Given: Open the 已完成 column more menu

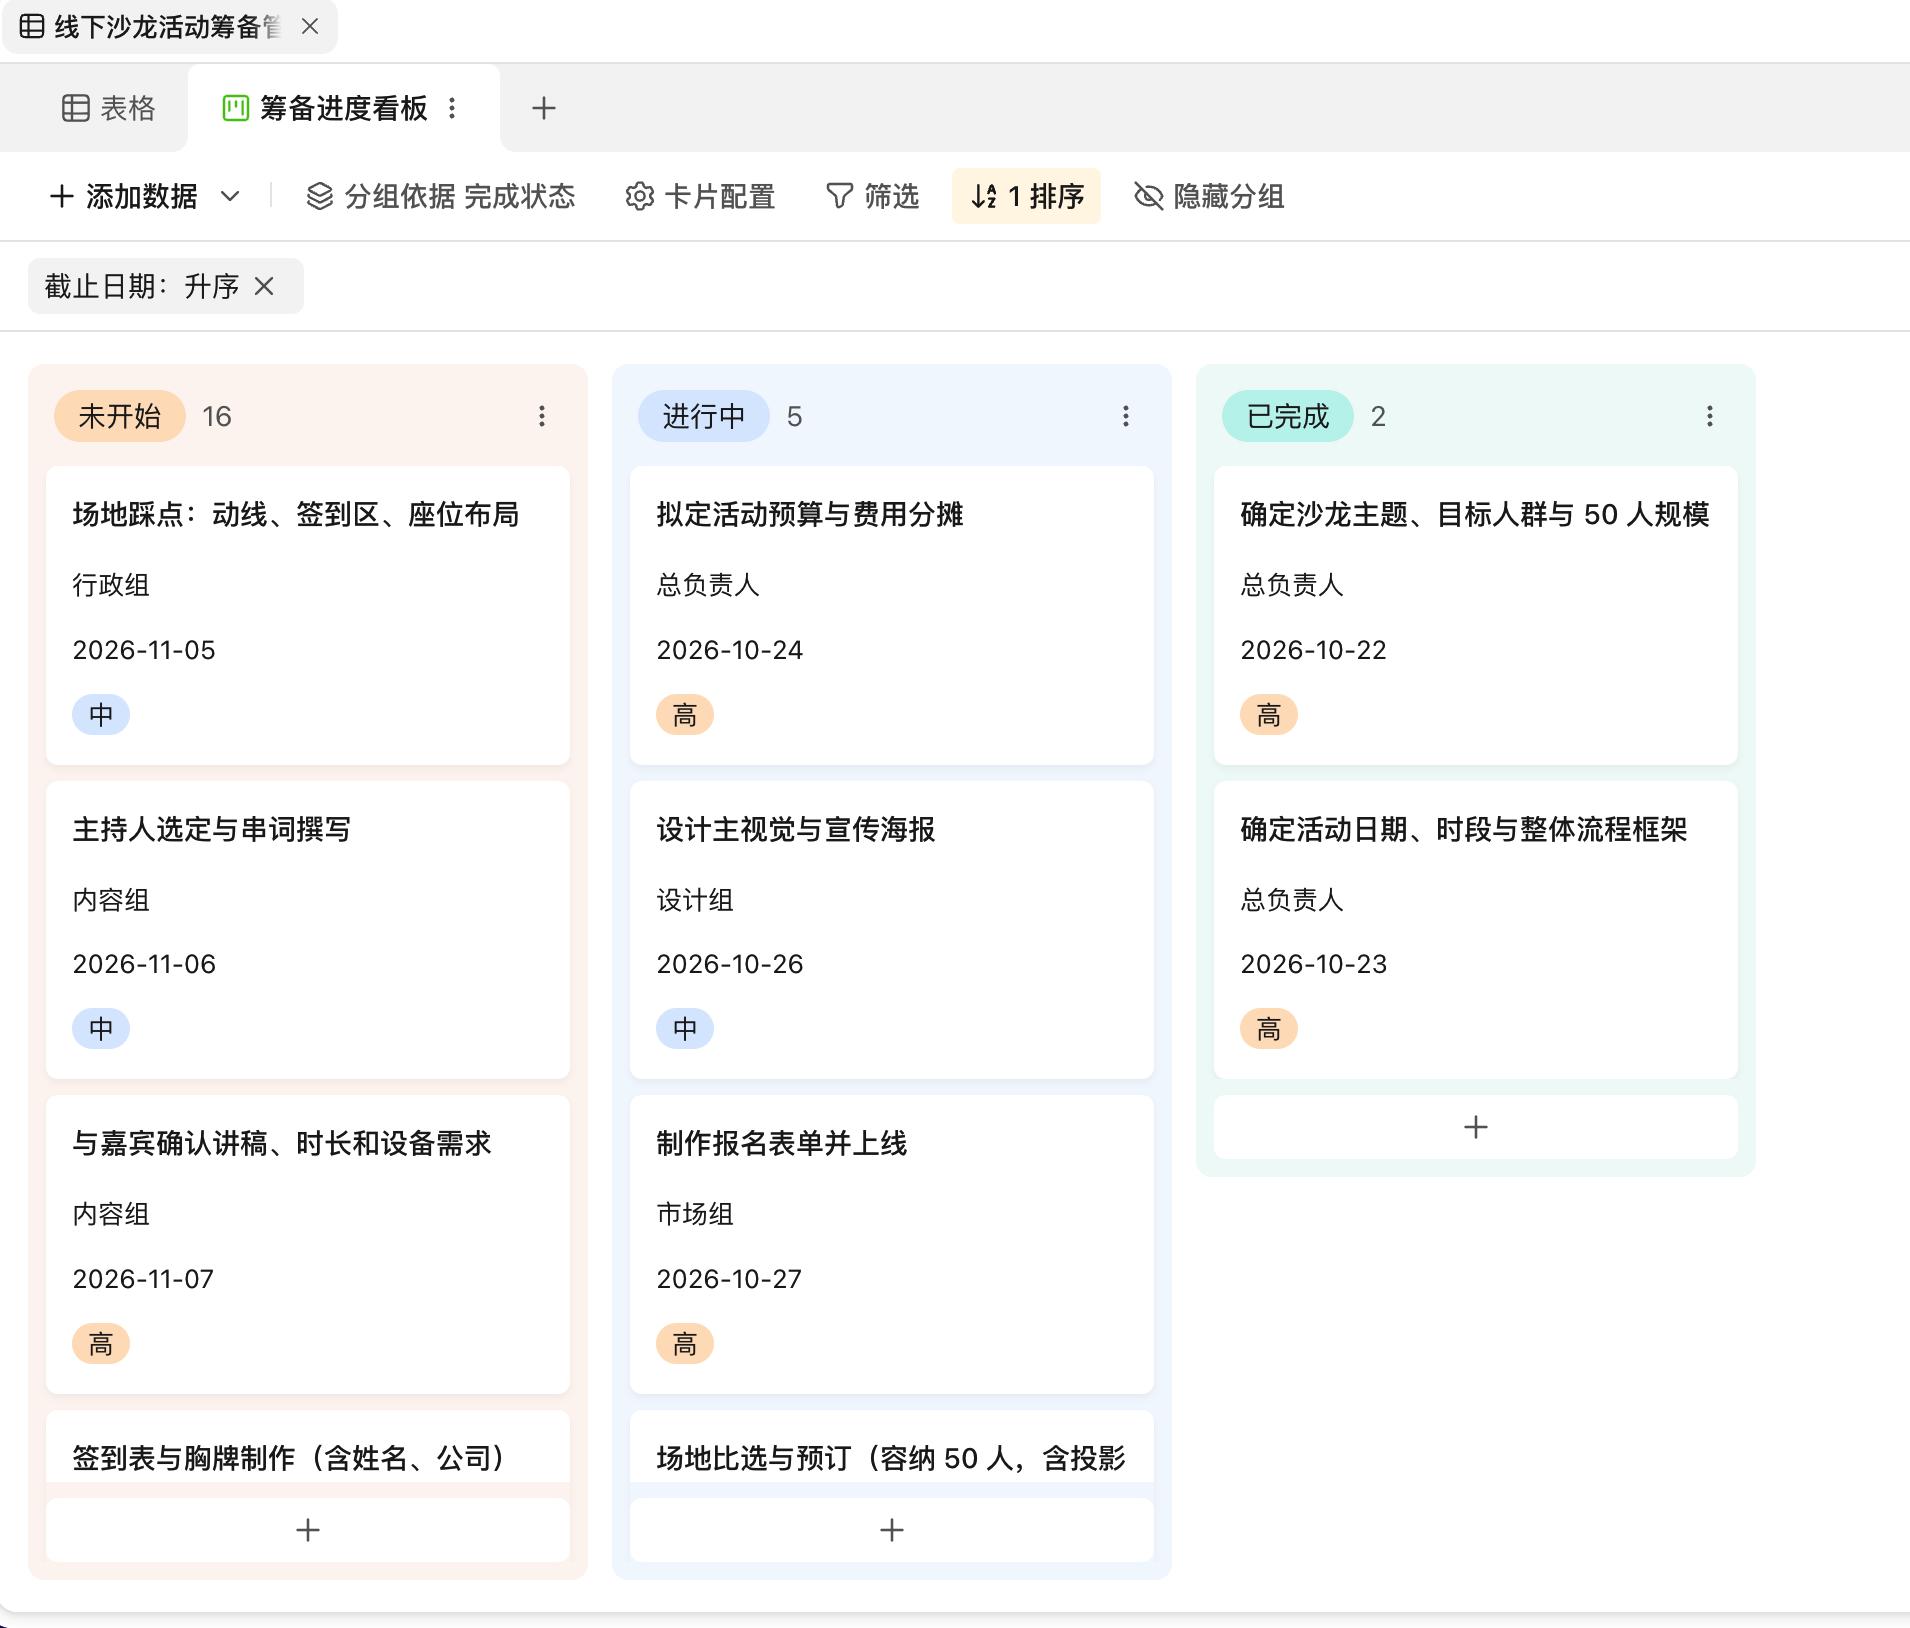Looking at the screenshot, I should (1710, 416).
